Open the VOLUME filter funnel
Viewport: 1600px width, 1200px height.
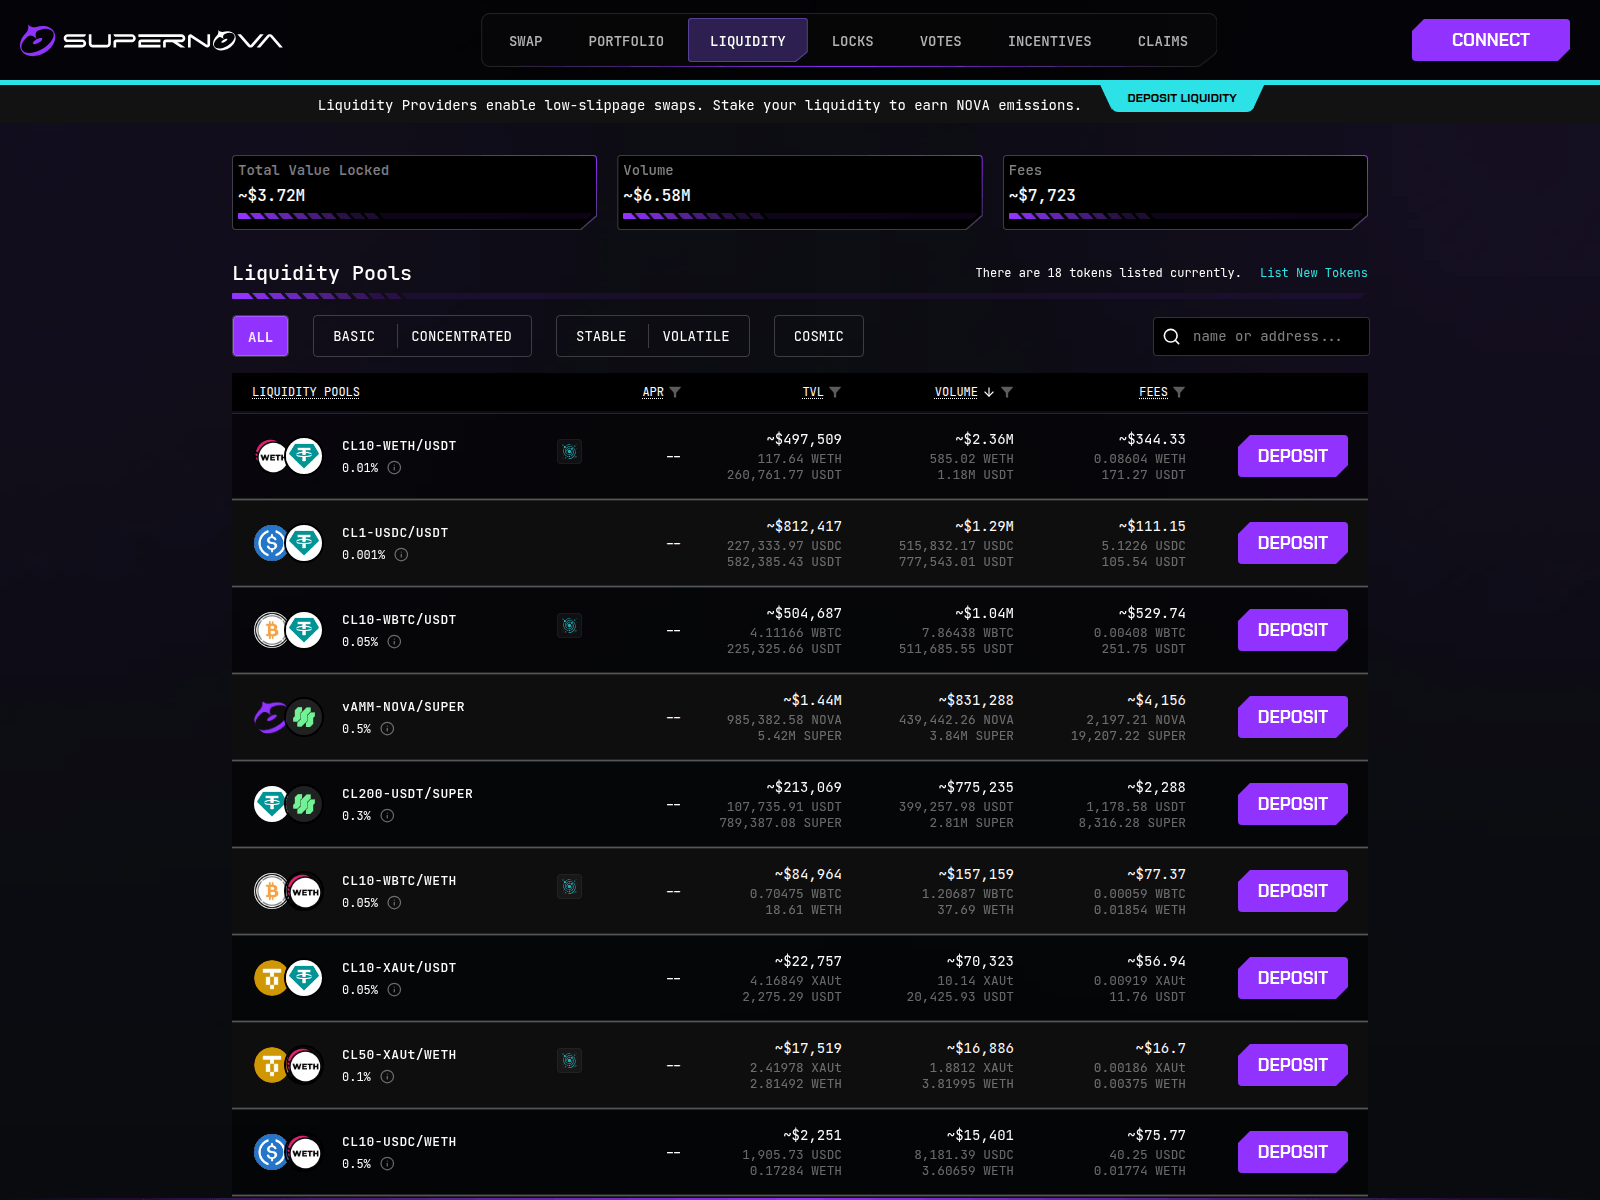pos(1007,392)
